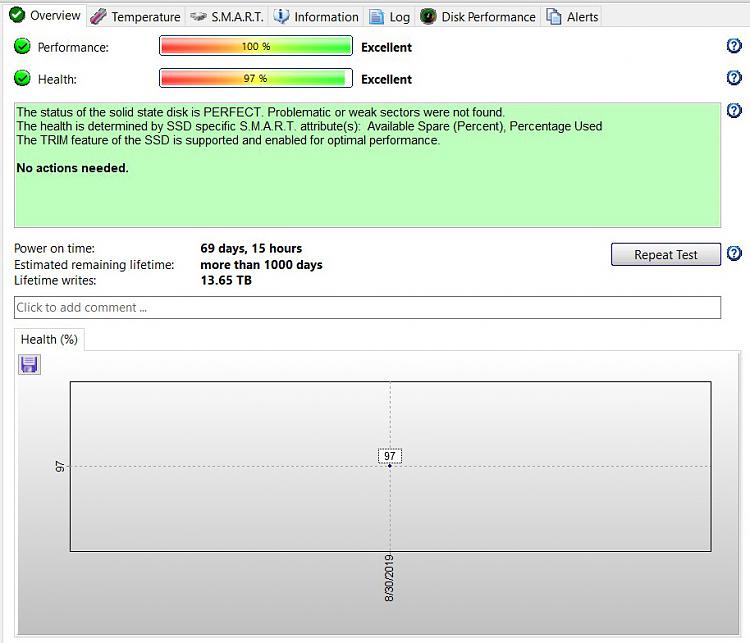
Task: Select the Health (%) graph tab
Action: pos(49,339)
